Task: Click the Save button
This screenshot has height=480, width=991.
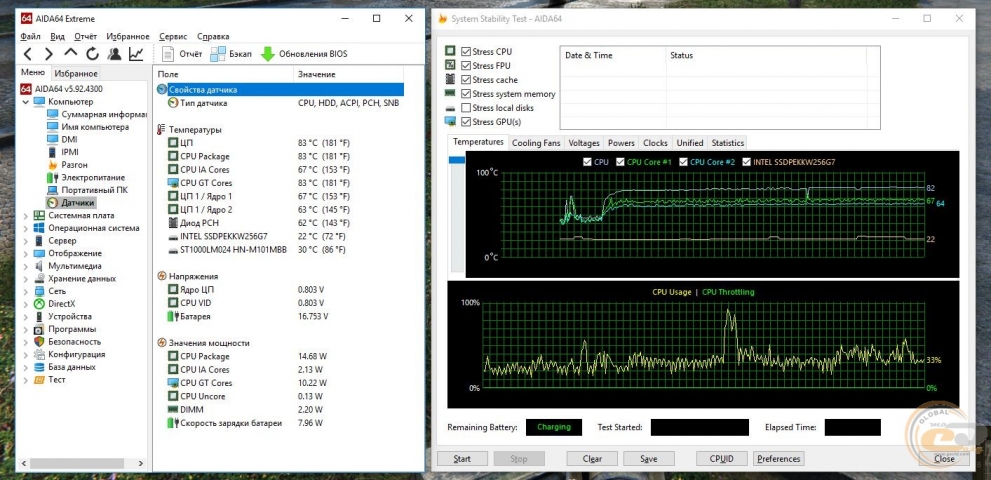Action: tap(648, 458)
